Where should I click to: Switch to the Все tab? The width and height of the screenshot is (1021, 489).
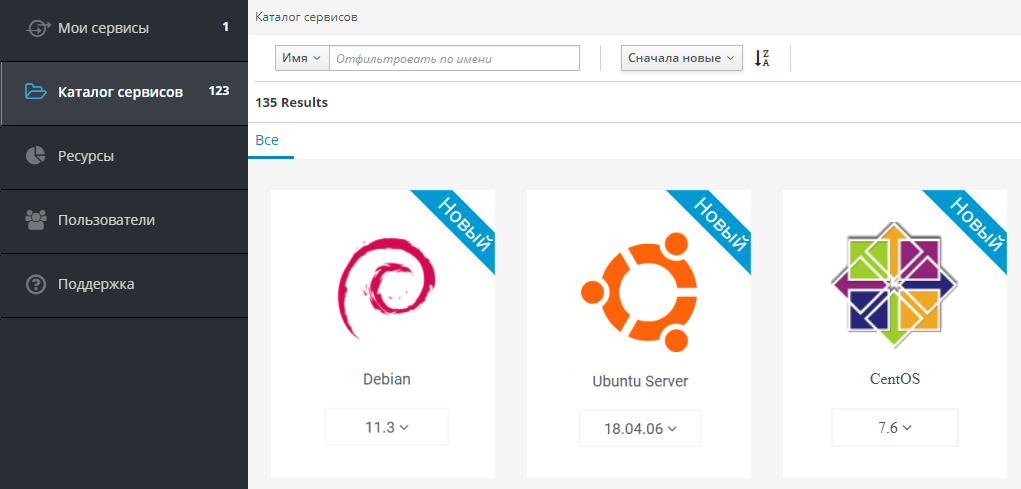[x=267, y=140]
